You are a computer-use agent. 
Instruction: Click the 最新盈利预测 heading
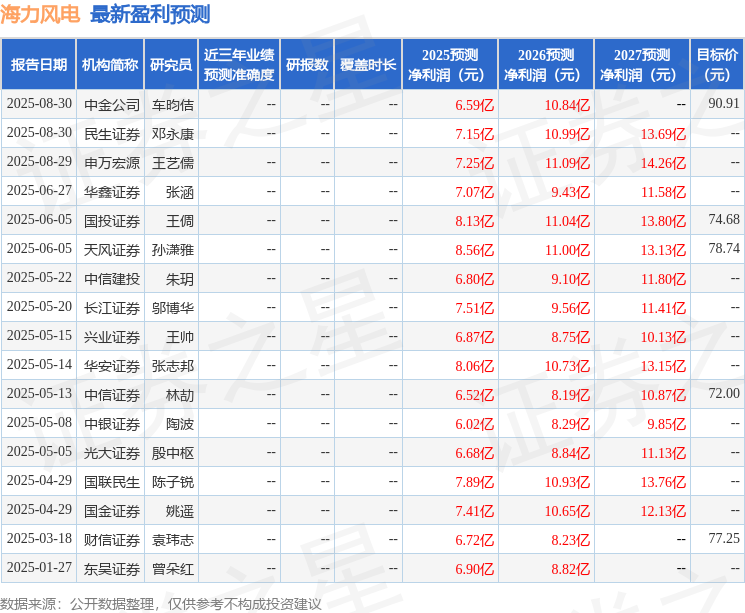[x=150, y=14]
